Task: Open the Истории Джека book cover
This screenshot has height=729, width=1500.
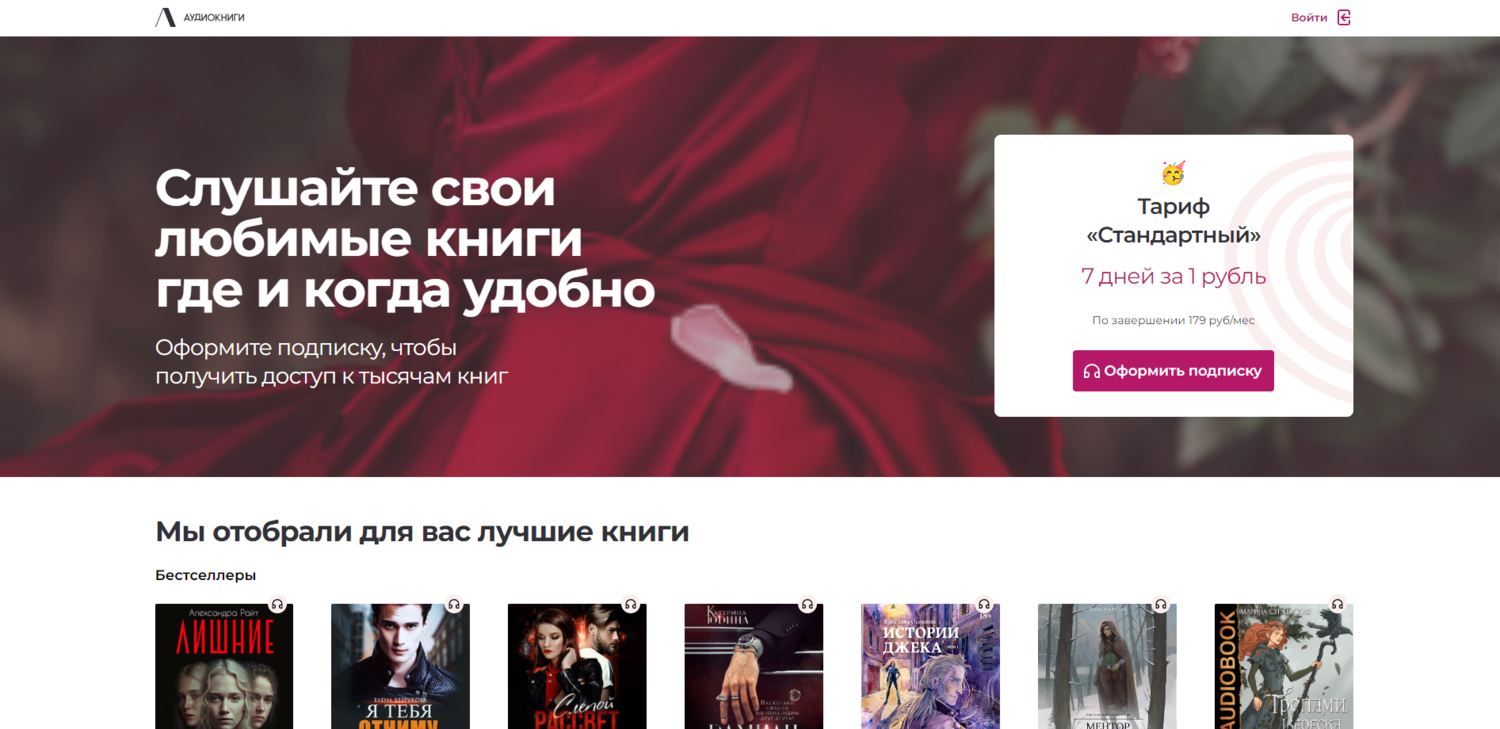Action: point(930,666)
